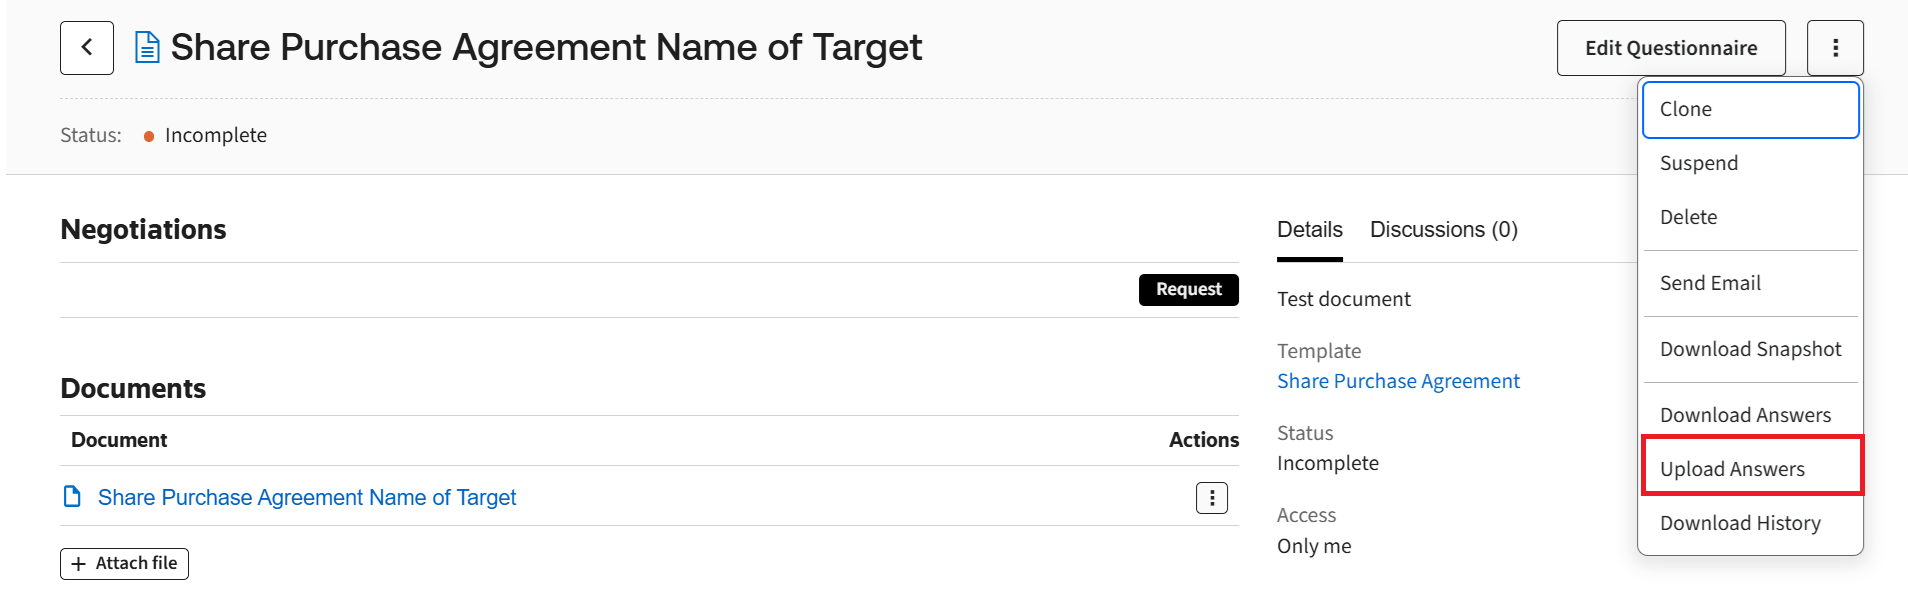Open Share Purchase Agreement Name of Target document
Screen dimensions: 1908x607
(307, 498)
